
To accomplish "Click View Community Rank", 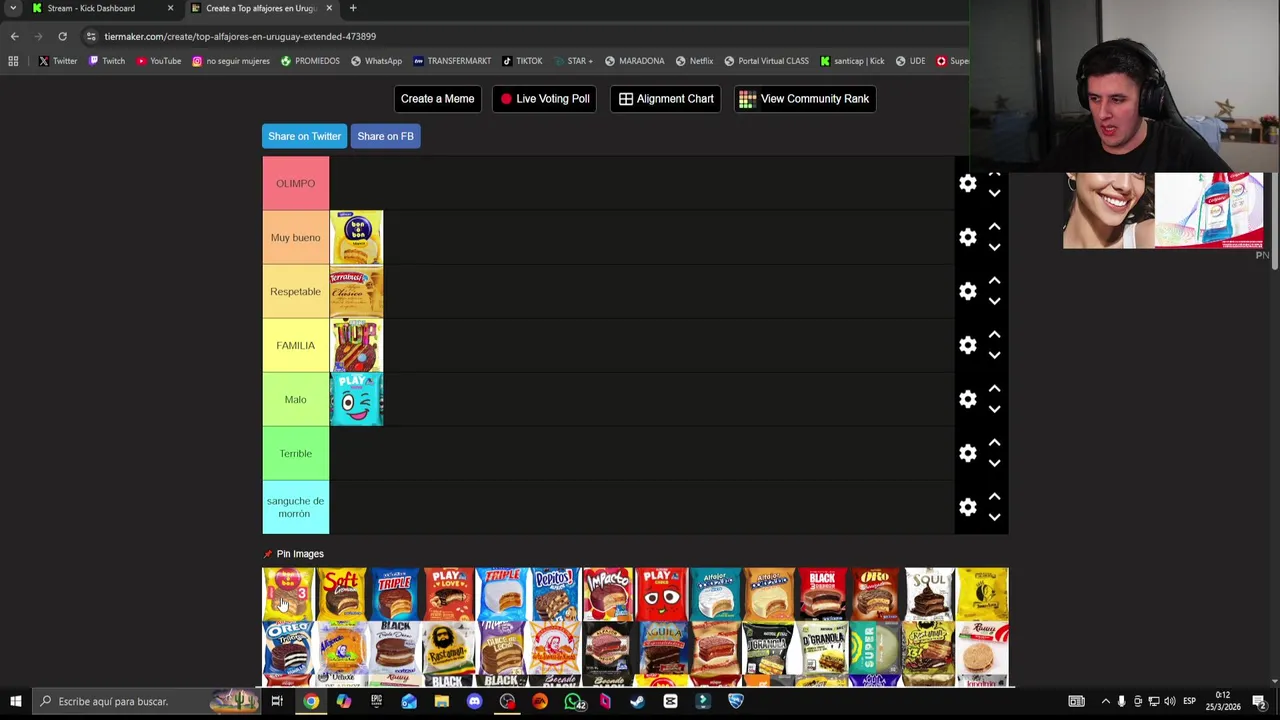I will point(805,99).
